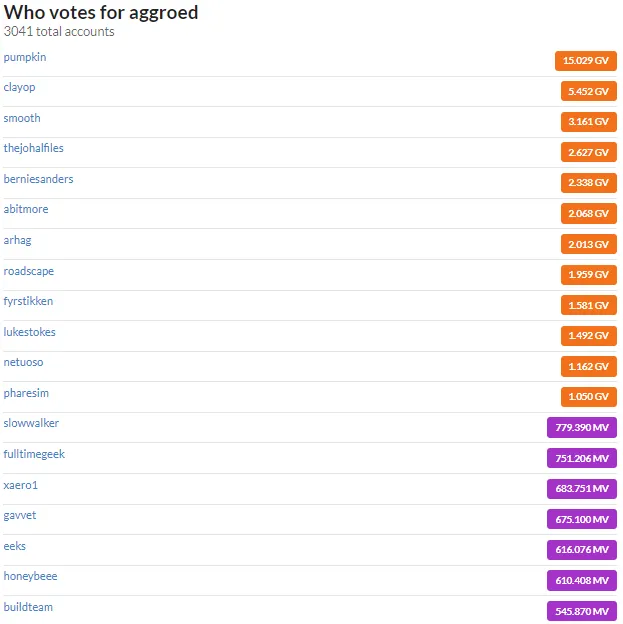
Task: Open lukestokes account link
Action: coord(29,332)
